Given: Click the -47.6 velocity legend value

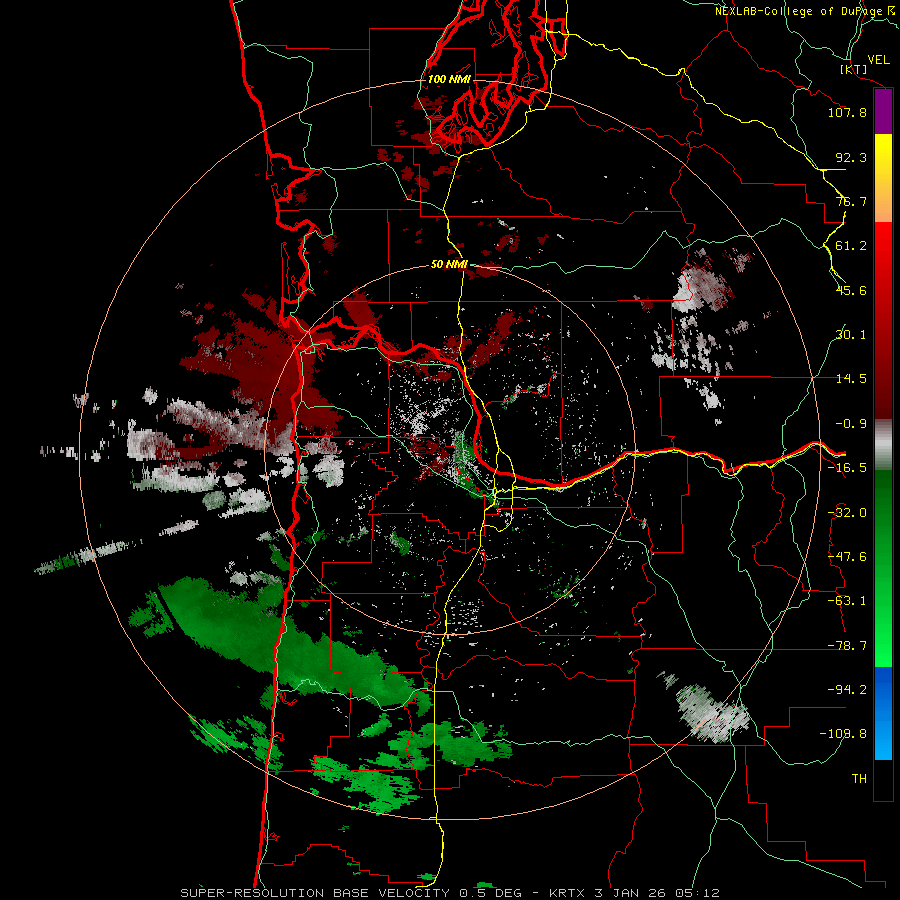Looking at the screenshot, I should click(x=847, y=557).
